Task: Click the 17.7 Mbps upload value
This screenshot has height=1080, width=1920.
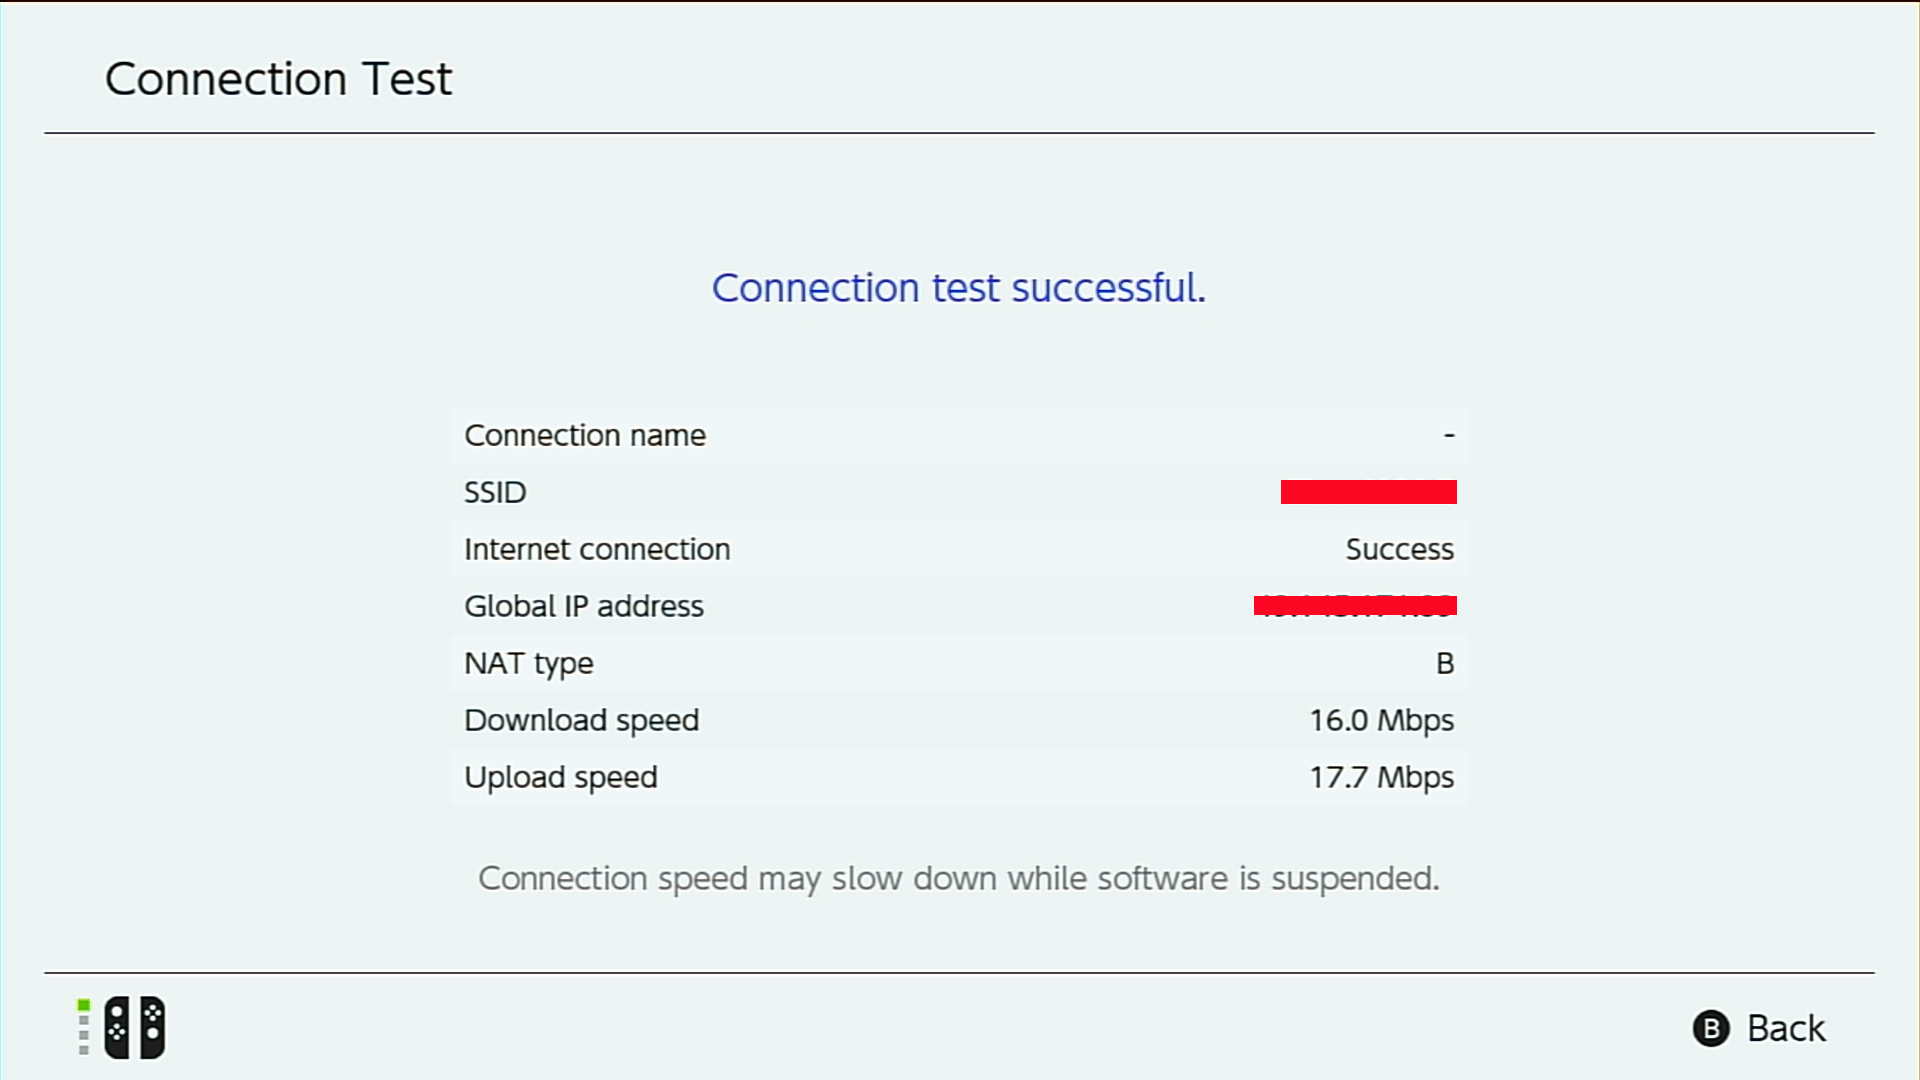Action: coord(1381,777)
